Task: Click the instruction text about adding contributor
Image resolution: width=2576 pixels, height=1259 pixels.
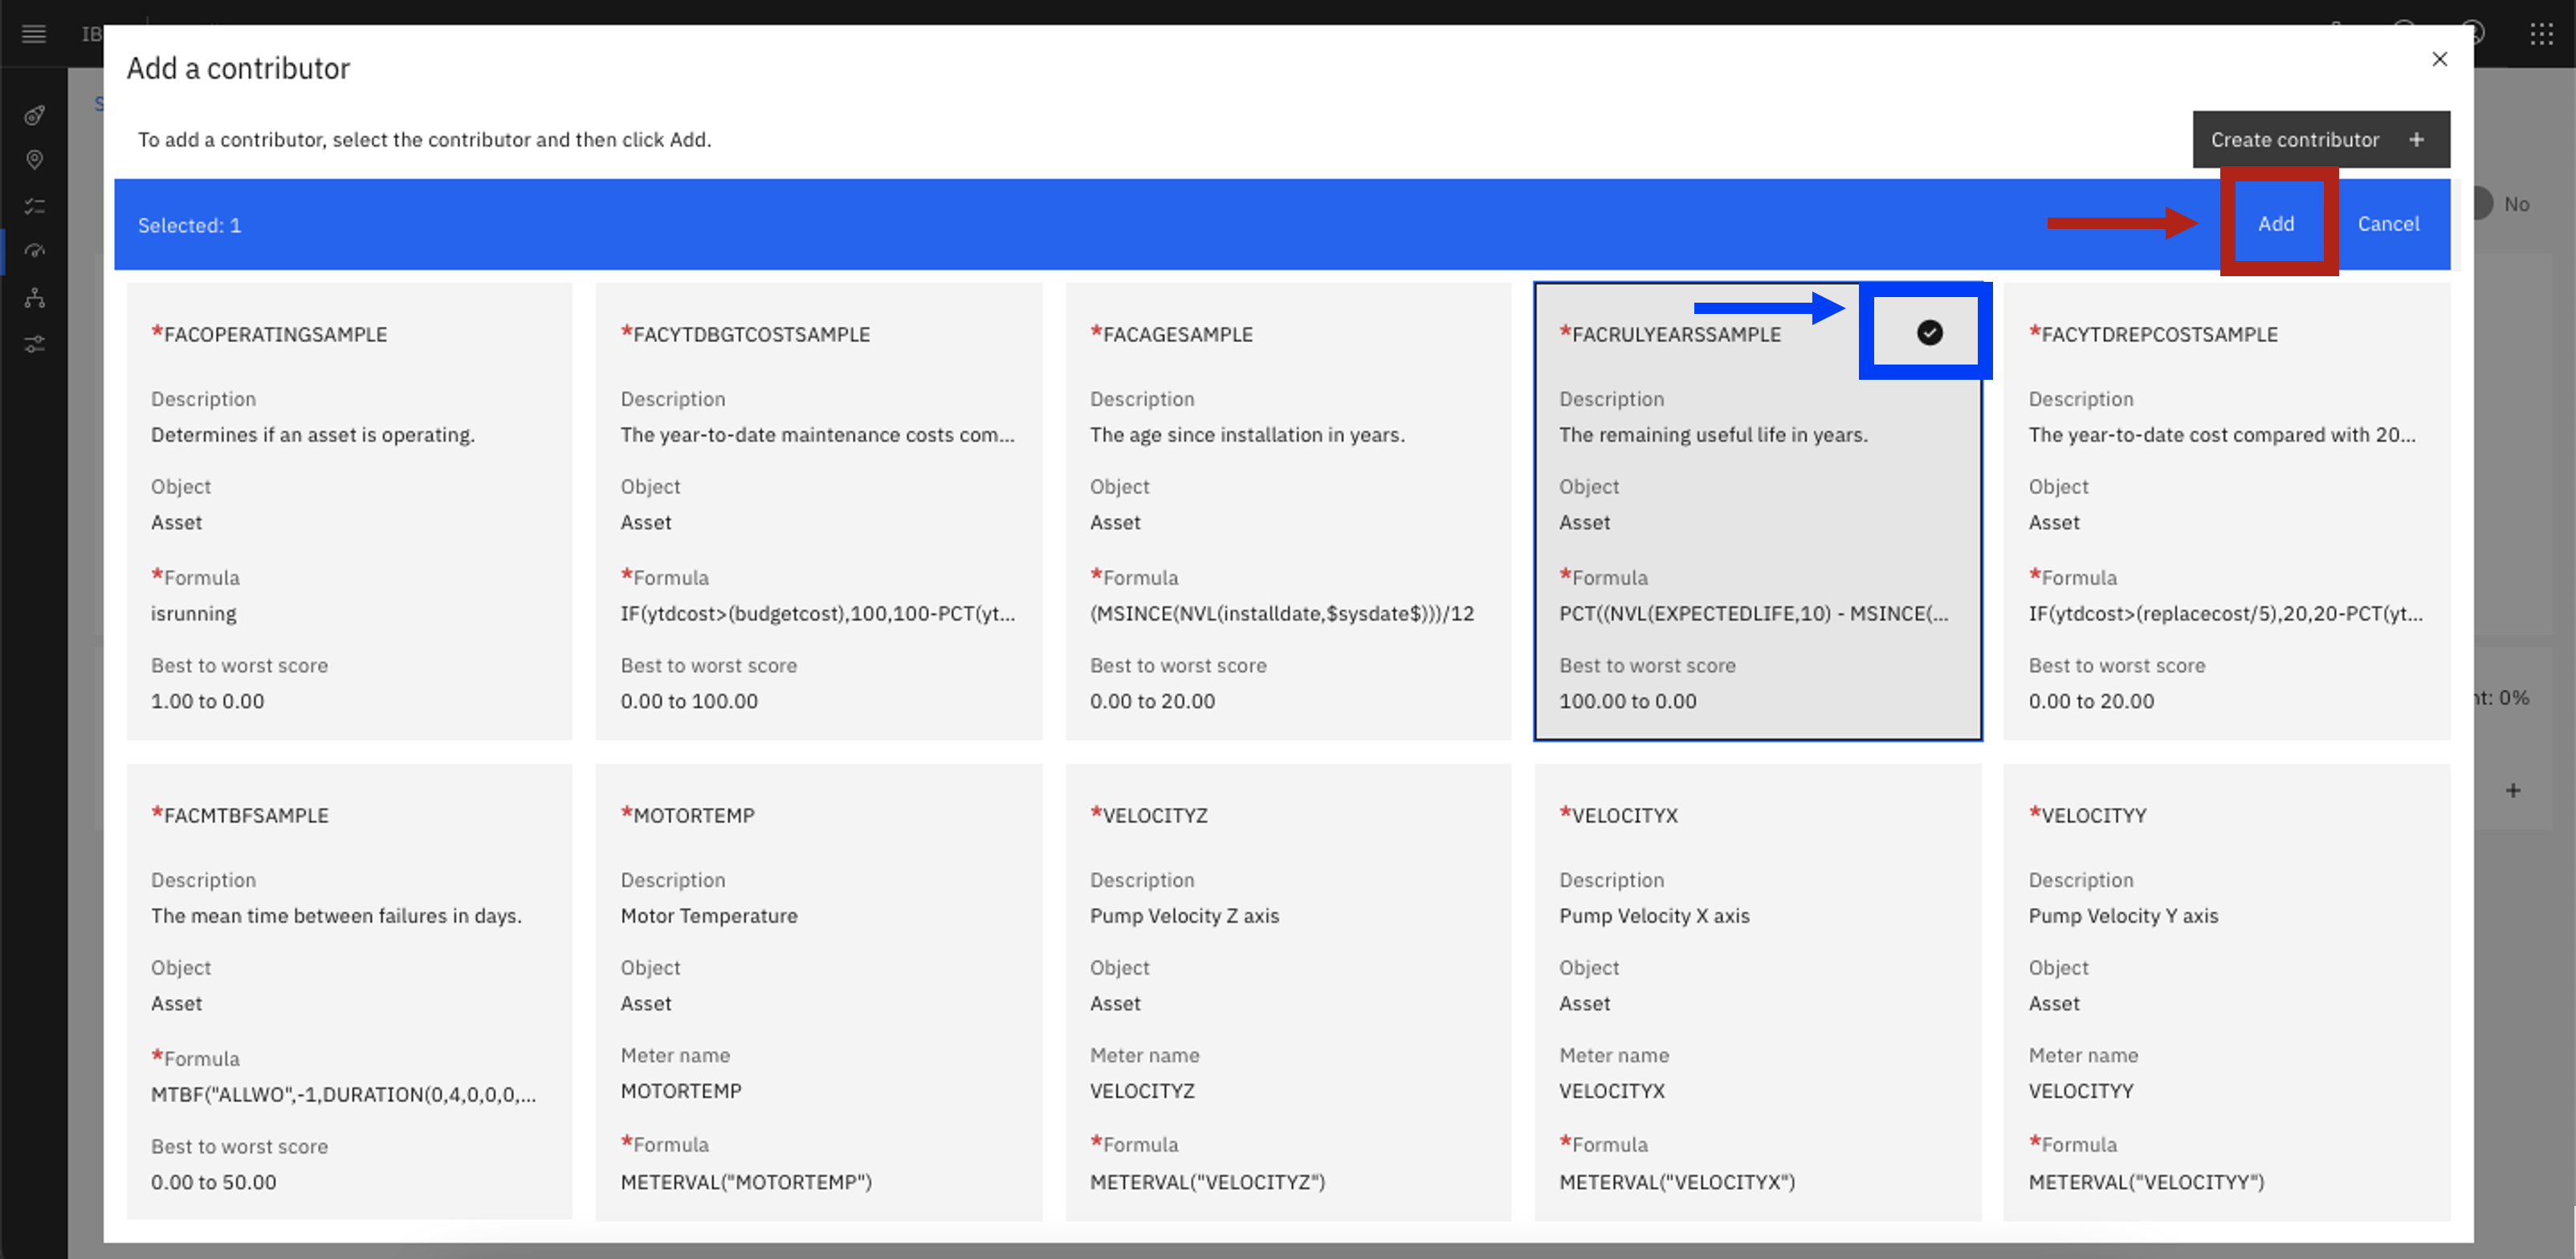Action: [x=424, y=140]
